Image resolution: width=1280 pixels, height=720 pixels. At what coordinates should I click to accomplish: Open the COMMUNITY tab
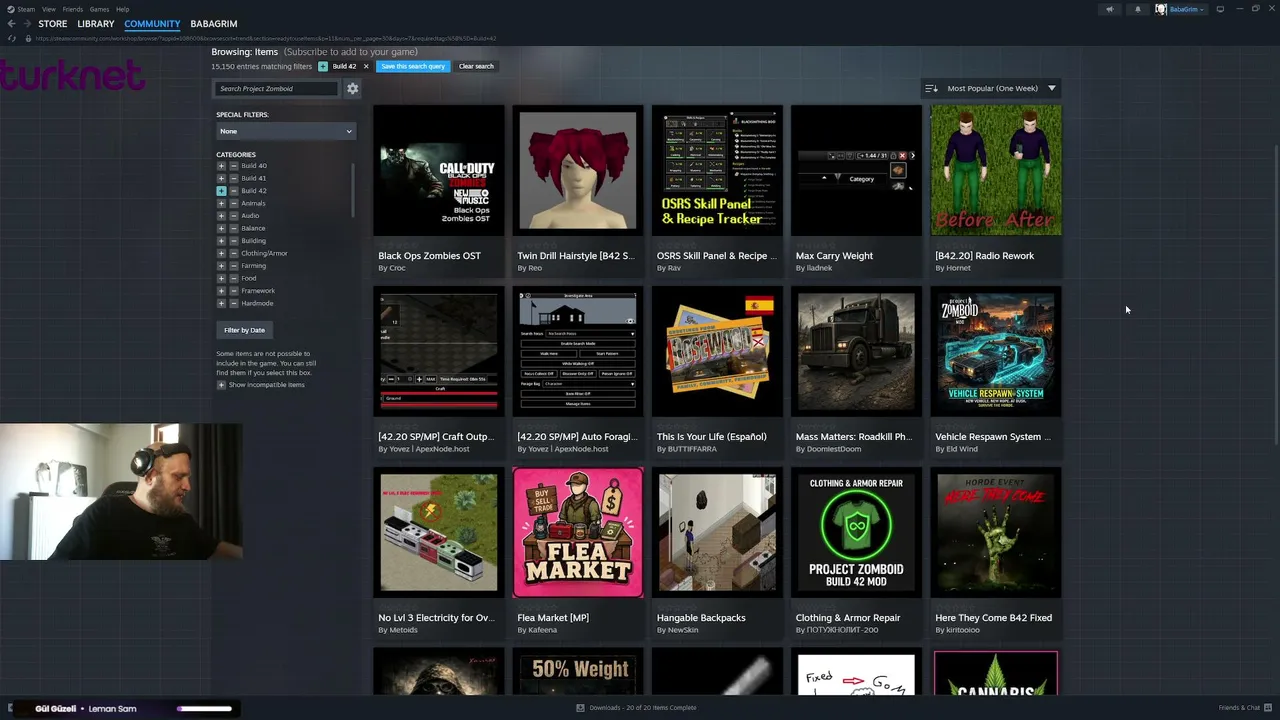152,24
